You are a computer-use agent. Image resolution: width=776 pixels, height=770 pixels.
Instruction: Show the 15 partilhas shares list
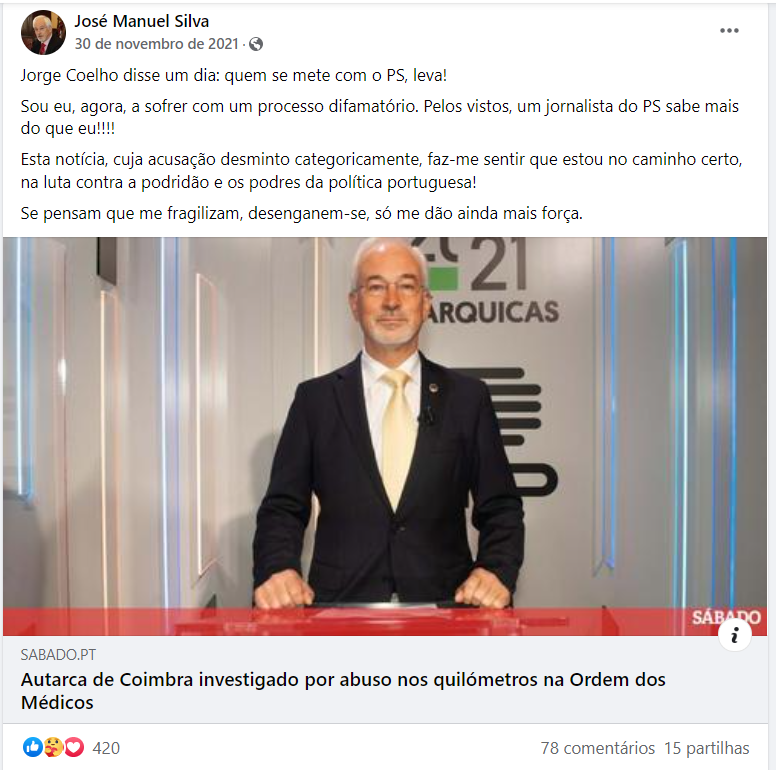point(707,748)
